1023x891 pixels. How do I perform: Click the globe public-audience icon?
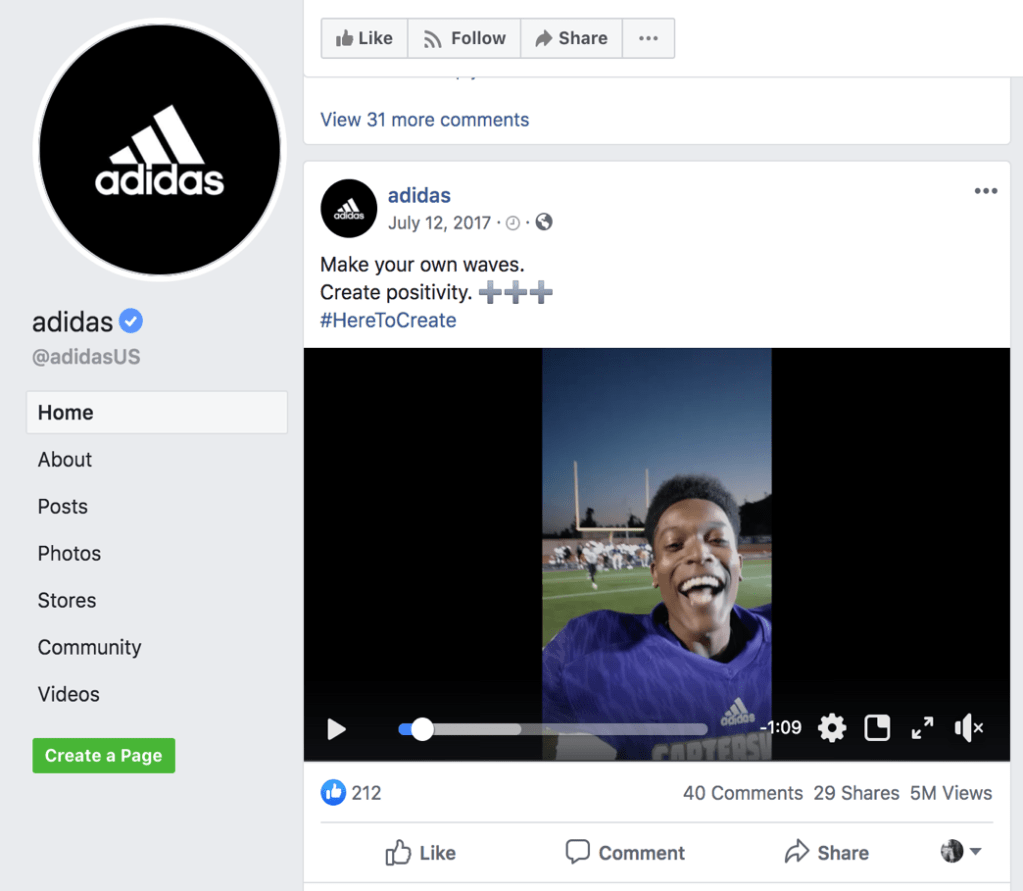click(544, 222)
